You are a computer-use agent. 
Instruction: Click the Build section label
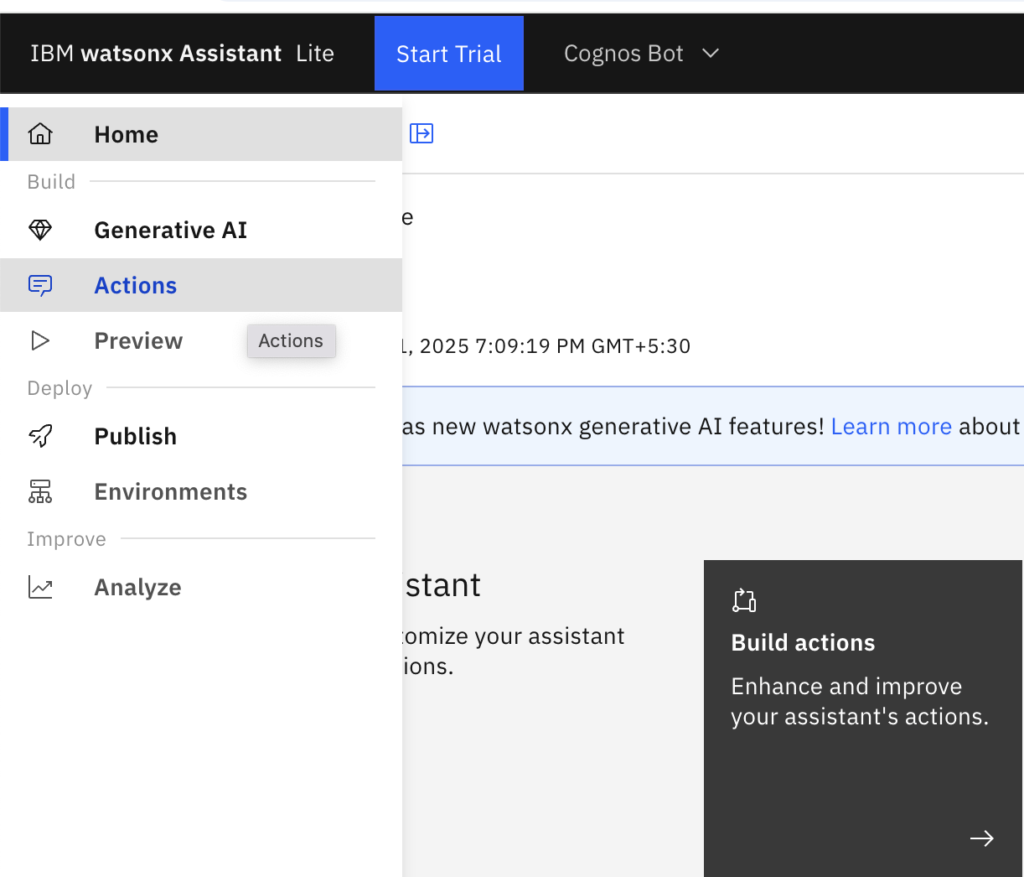tap(51, 182)
